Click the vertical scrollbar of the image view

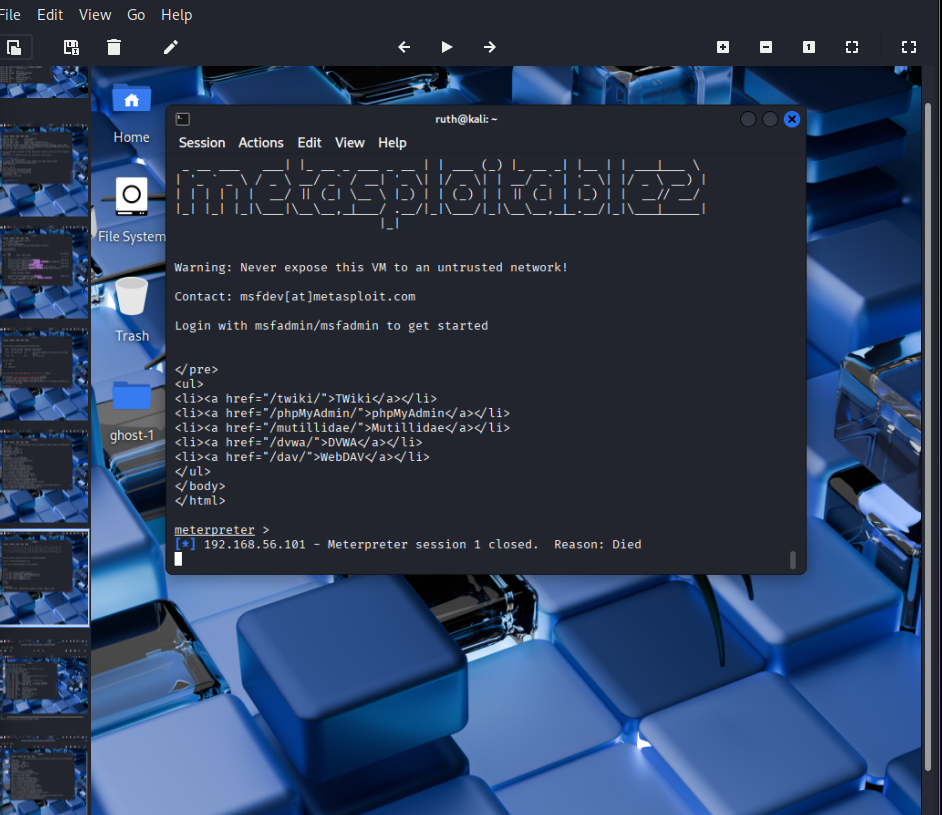[x=928, y=437]
